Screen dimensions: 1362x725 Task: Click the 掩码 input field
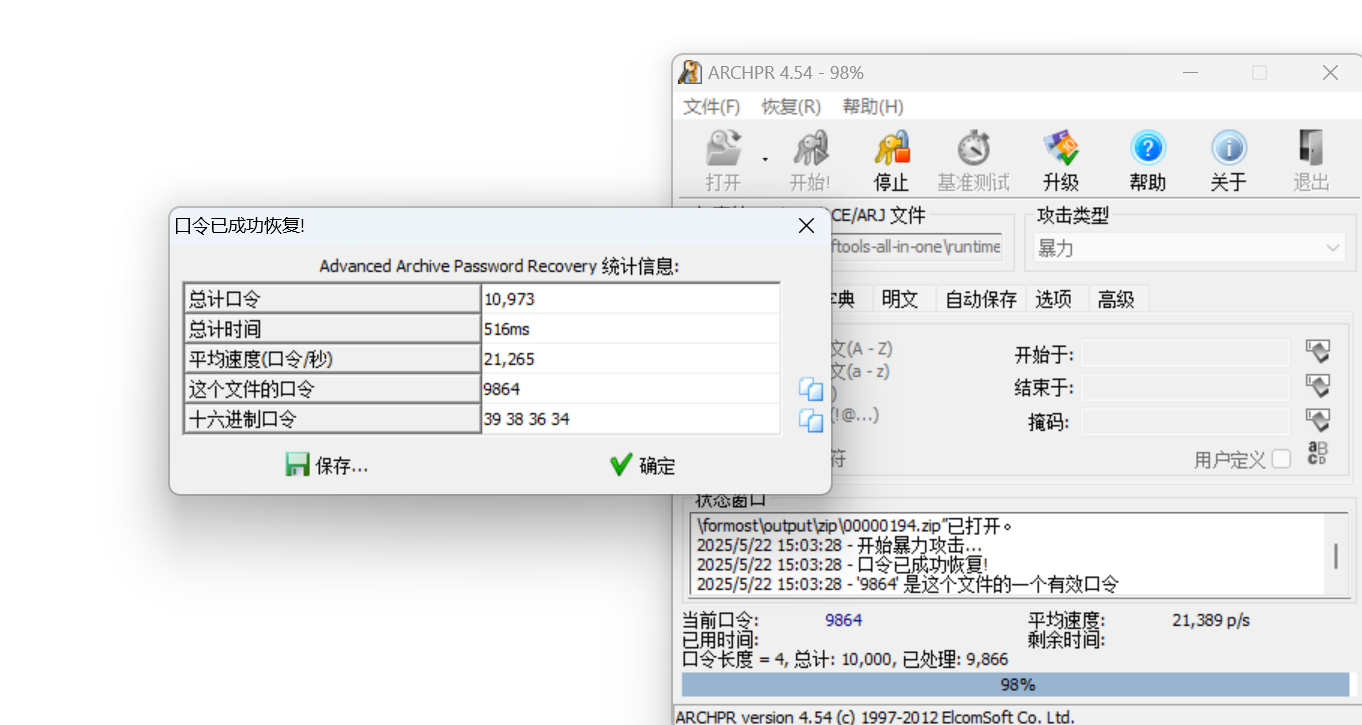[x=1185, y=421]
